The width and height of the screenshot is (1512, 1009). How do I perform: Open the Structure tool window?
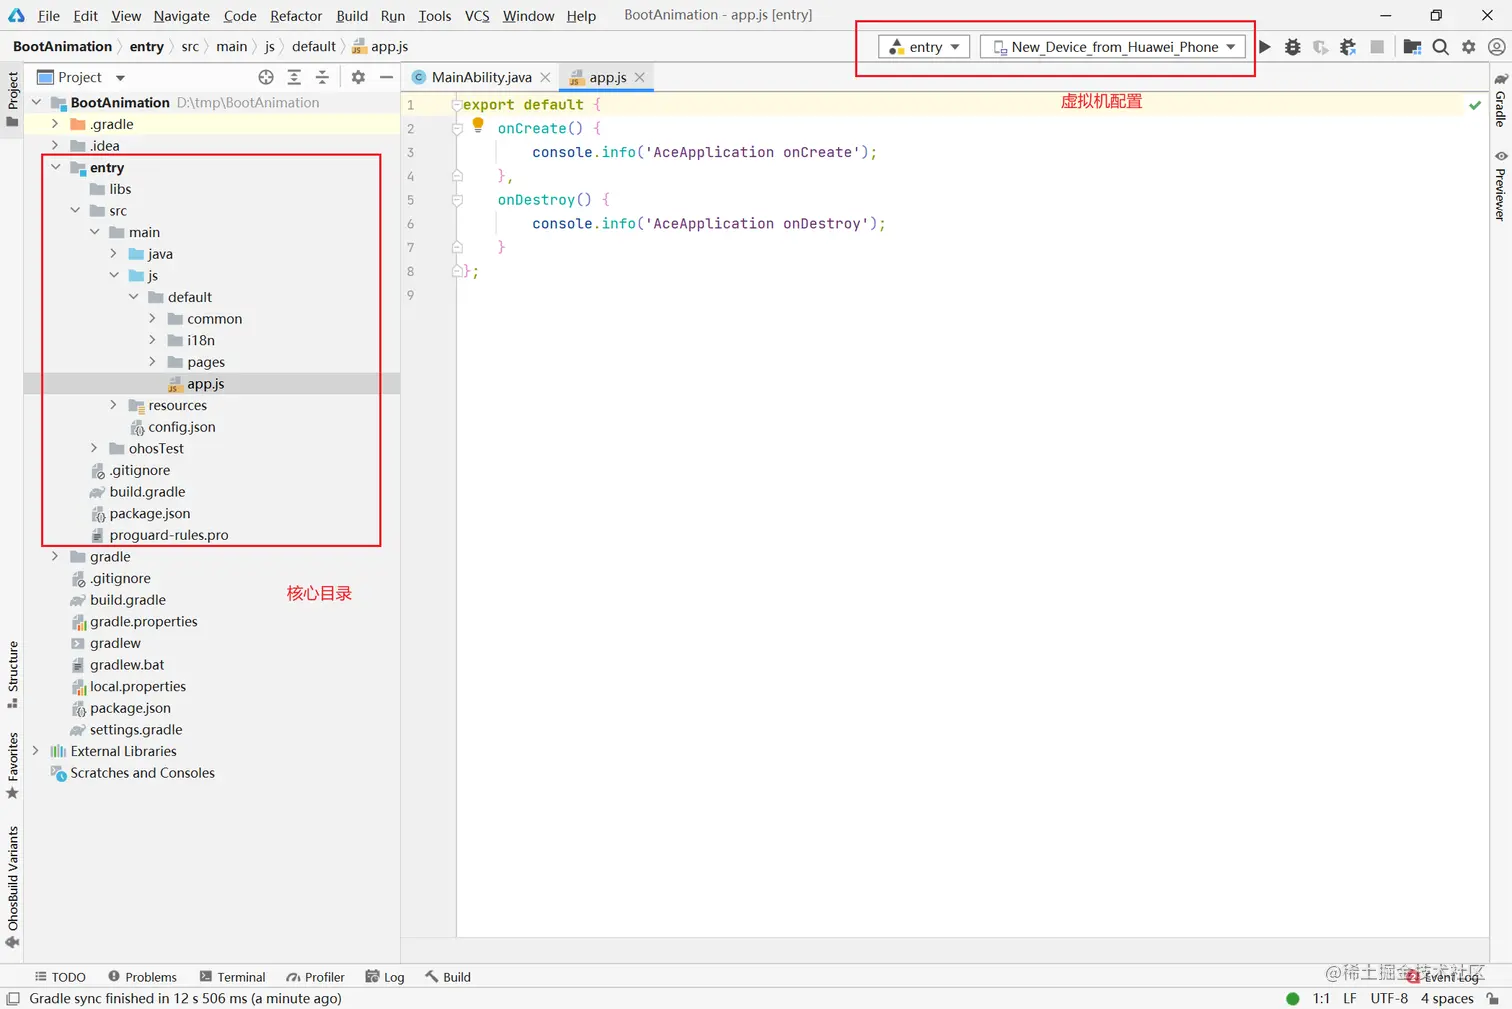[13, 675]
